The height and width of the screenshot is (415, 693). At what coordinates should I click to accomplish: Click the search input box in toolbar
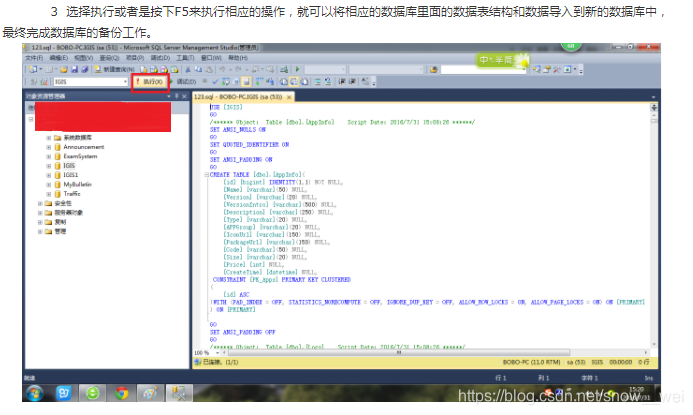pos(482,70)
